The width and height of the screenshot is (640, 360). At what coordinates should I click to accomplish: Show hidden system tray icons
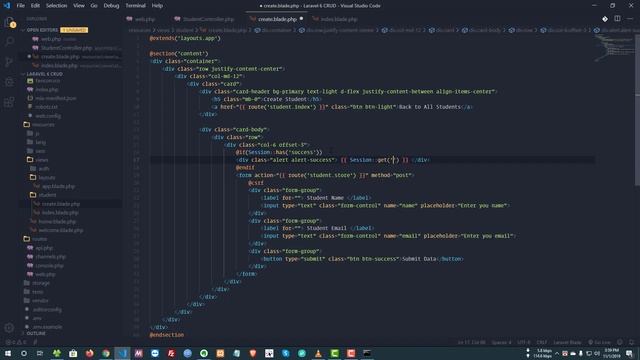pos(557,353)
